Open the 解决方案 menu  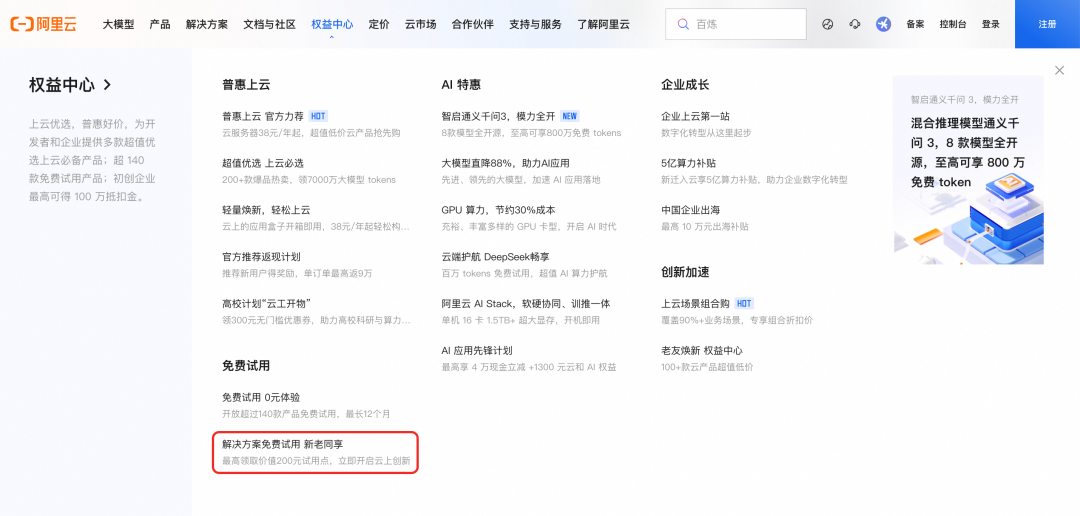pyautogui.click(x=207, y=24)
